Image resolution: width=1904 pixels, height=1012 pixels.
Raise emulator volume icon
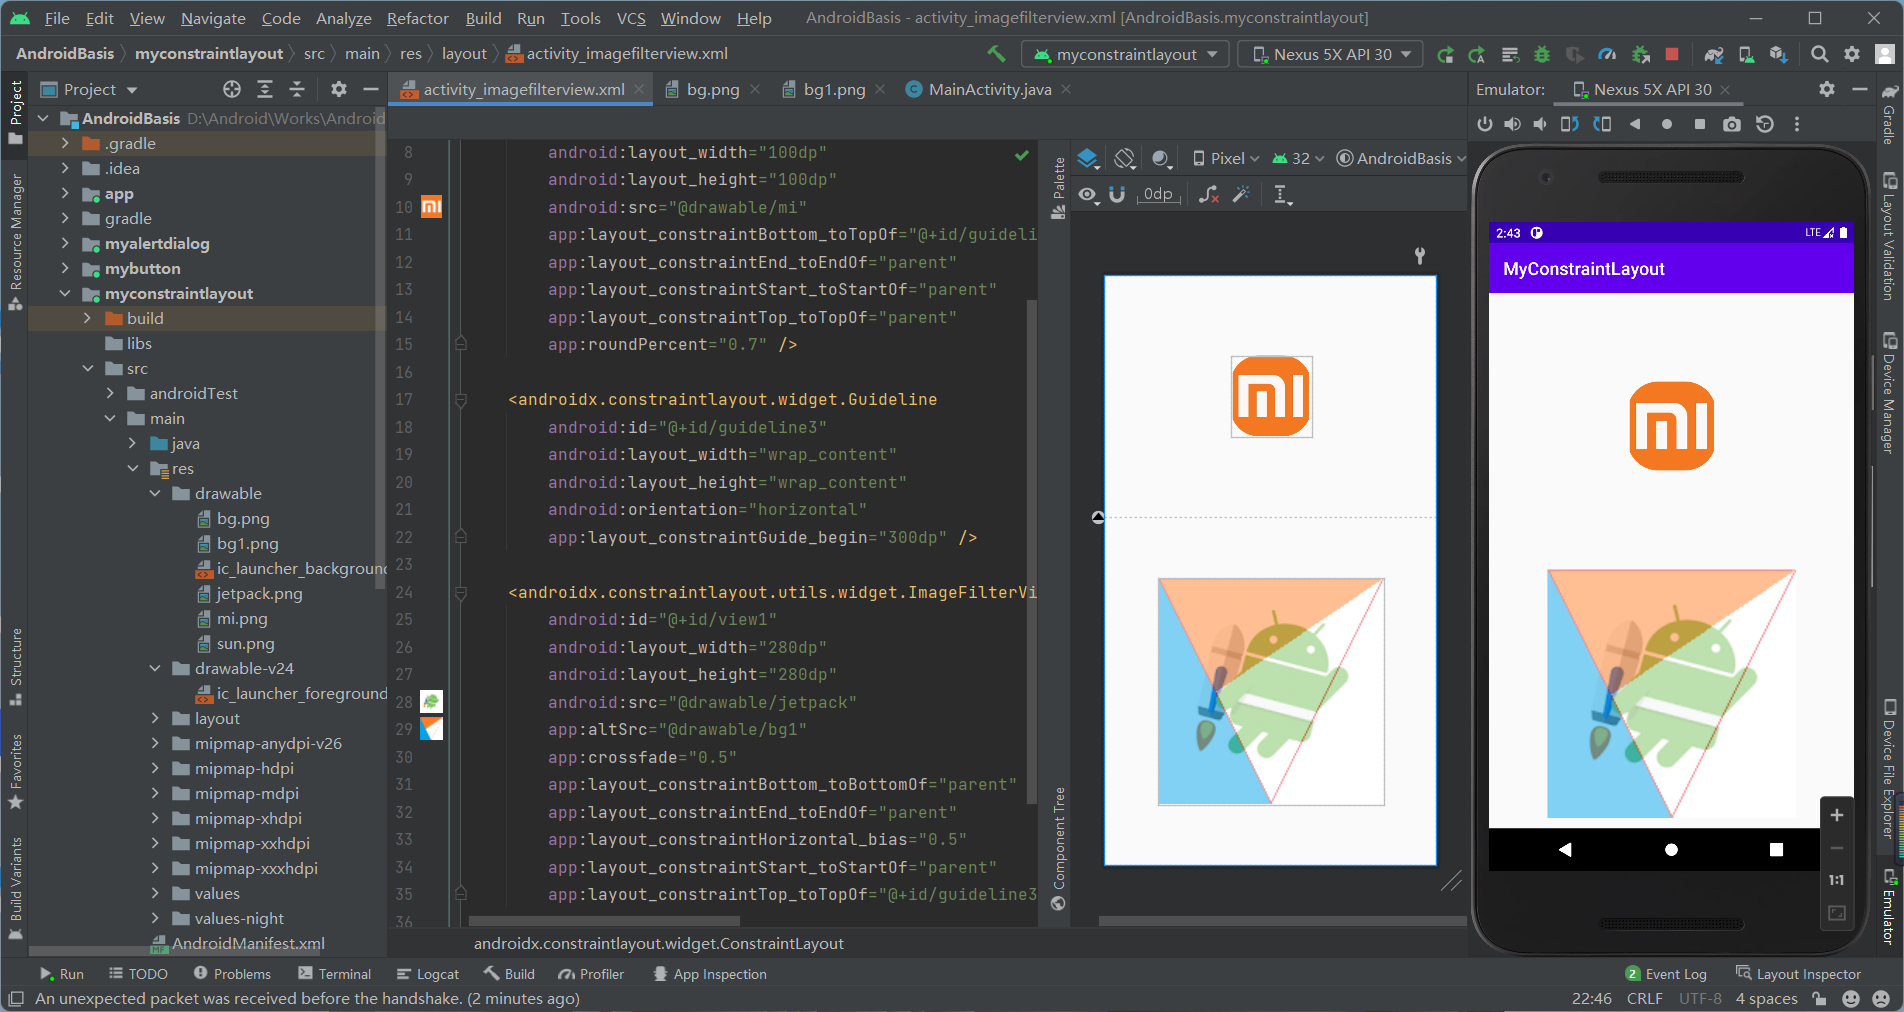(1512, 124)
